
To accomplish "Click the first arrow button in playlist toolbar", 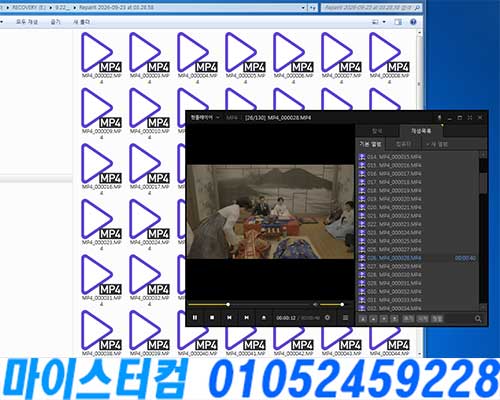I will tap(363, 319).
